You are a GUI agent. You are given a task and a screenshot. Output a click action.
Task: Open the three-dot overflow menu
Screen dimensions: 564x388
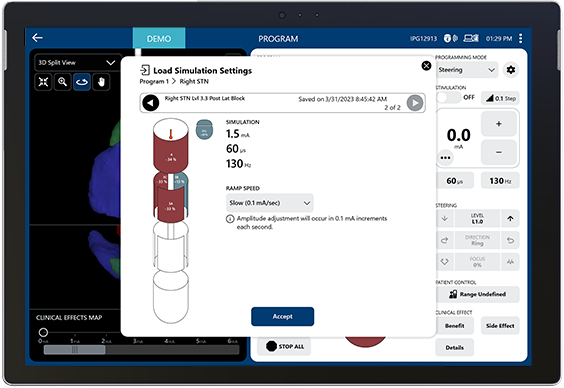(520, 38)
